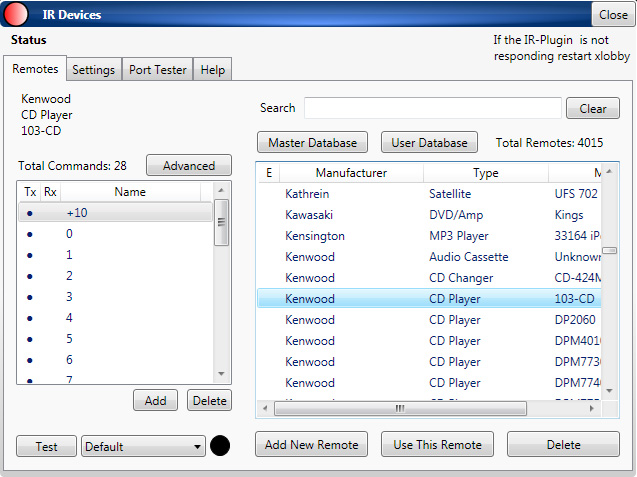
Task: Select the Kathrein Satellite remote row
Action: coord(429,194)
